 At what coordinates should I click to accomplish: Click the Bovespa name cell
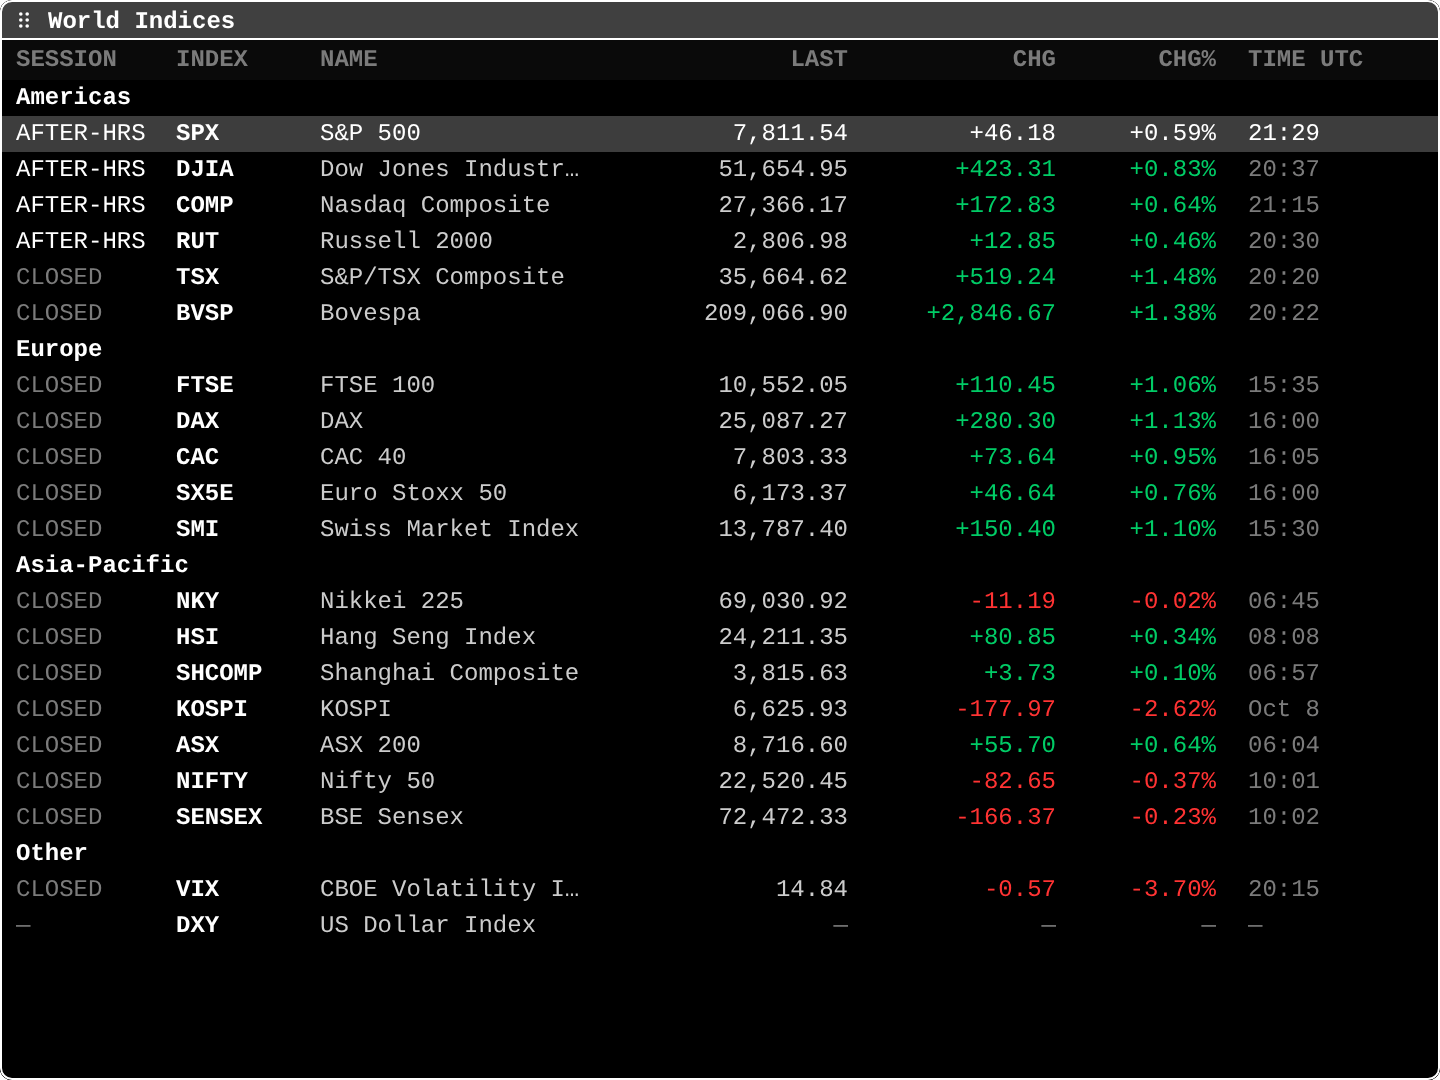[370, 313]
